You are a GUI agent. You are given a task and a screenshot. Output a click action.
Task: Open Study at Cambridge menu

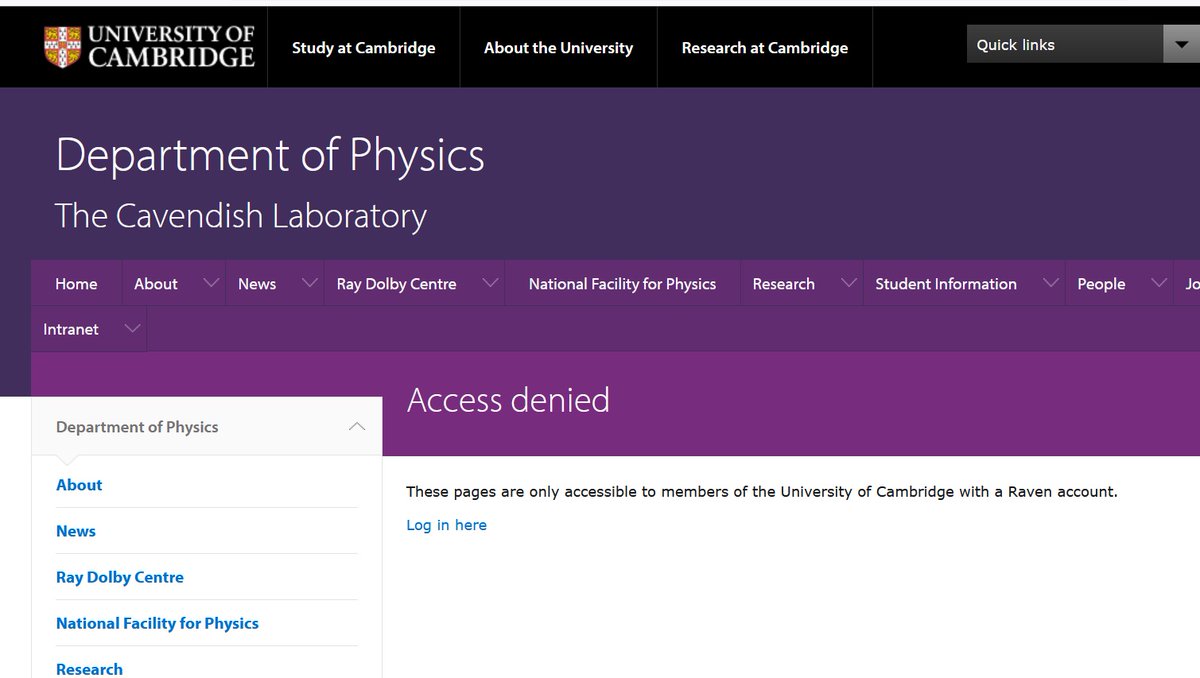[x=364, y=48]
